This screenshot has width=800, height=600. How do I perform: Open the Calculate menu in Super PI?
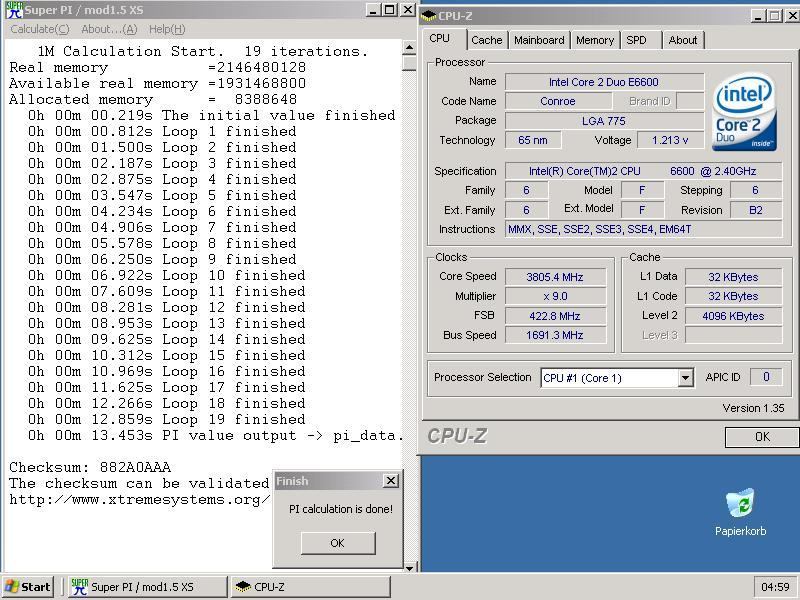40,29
